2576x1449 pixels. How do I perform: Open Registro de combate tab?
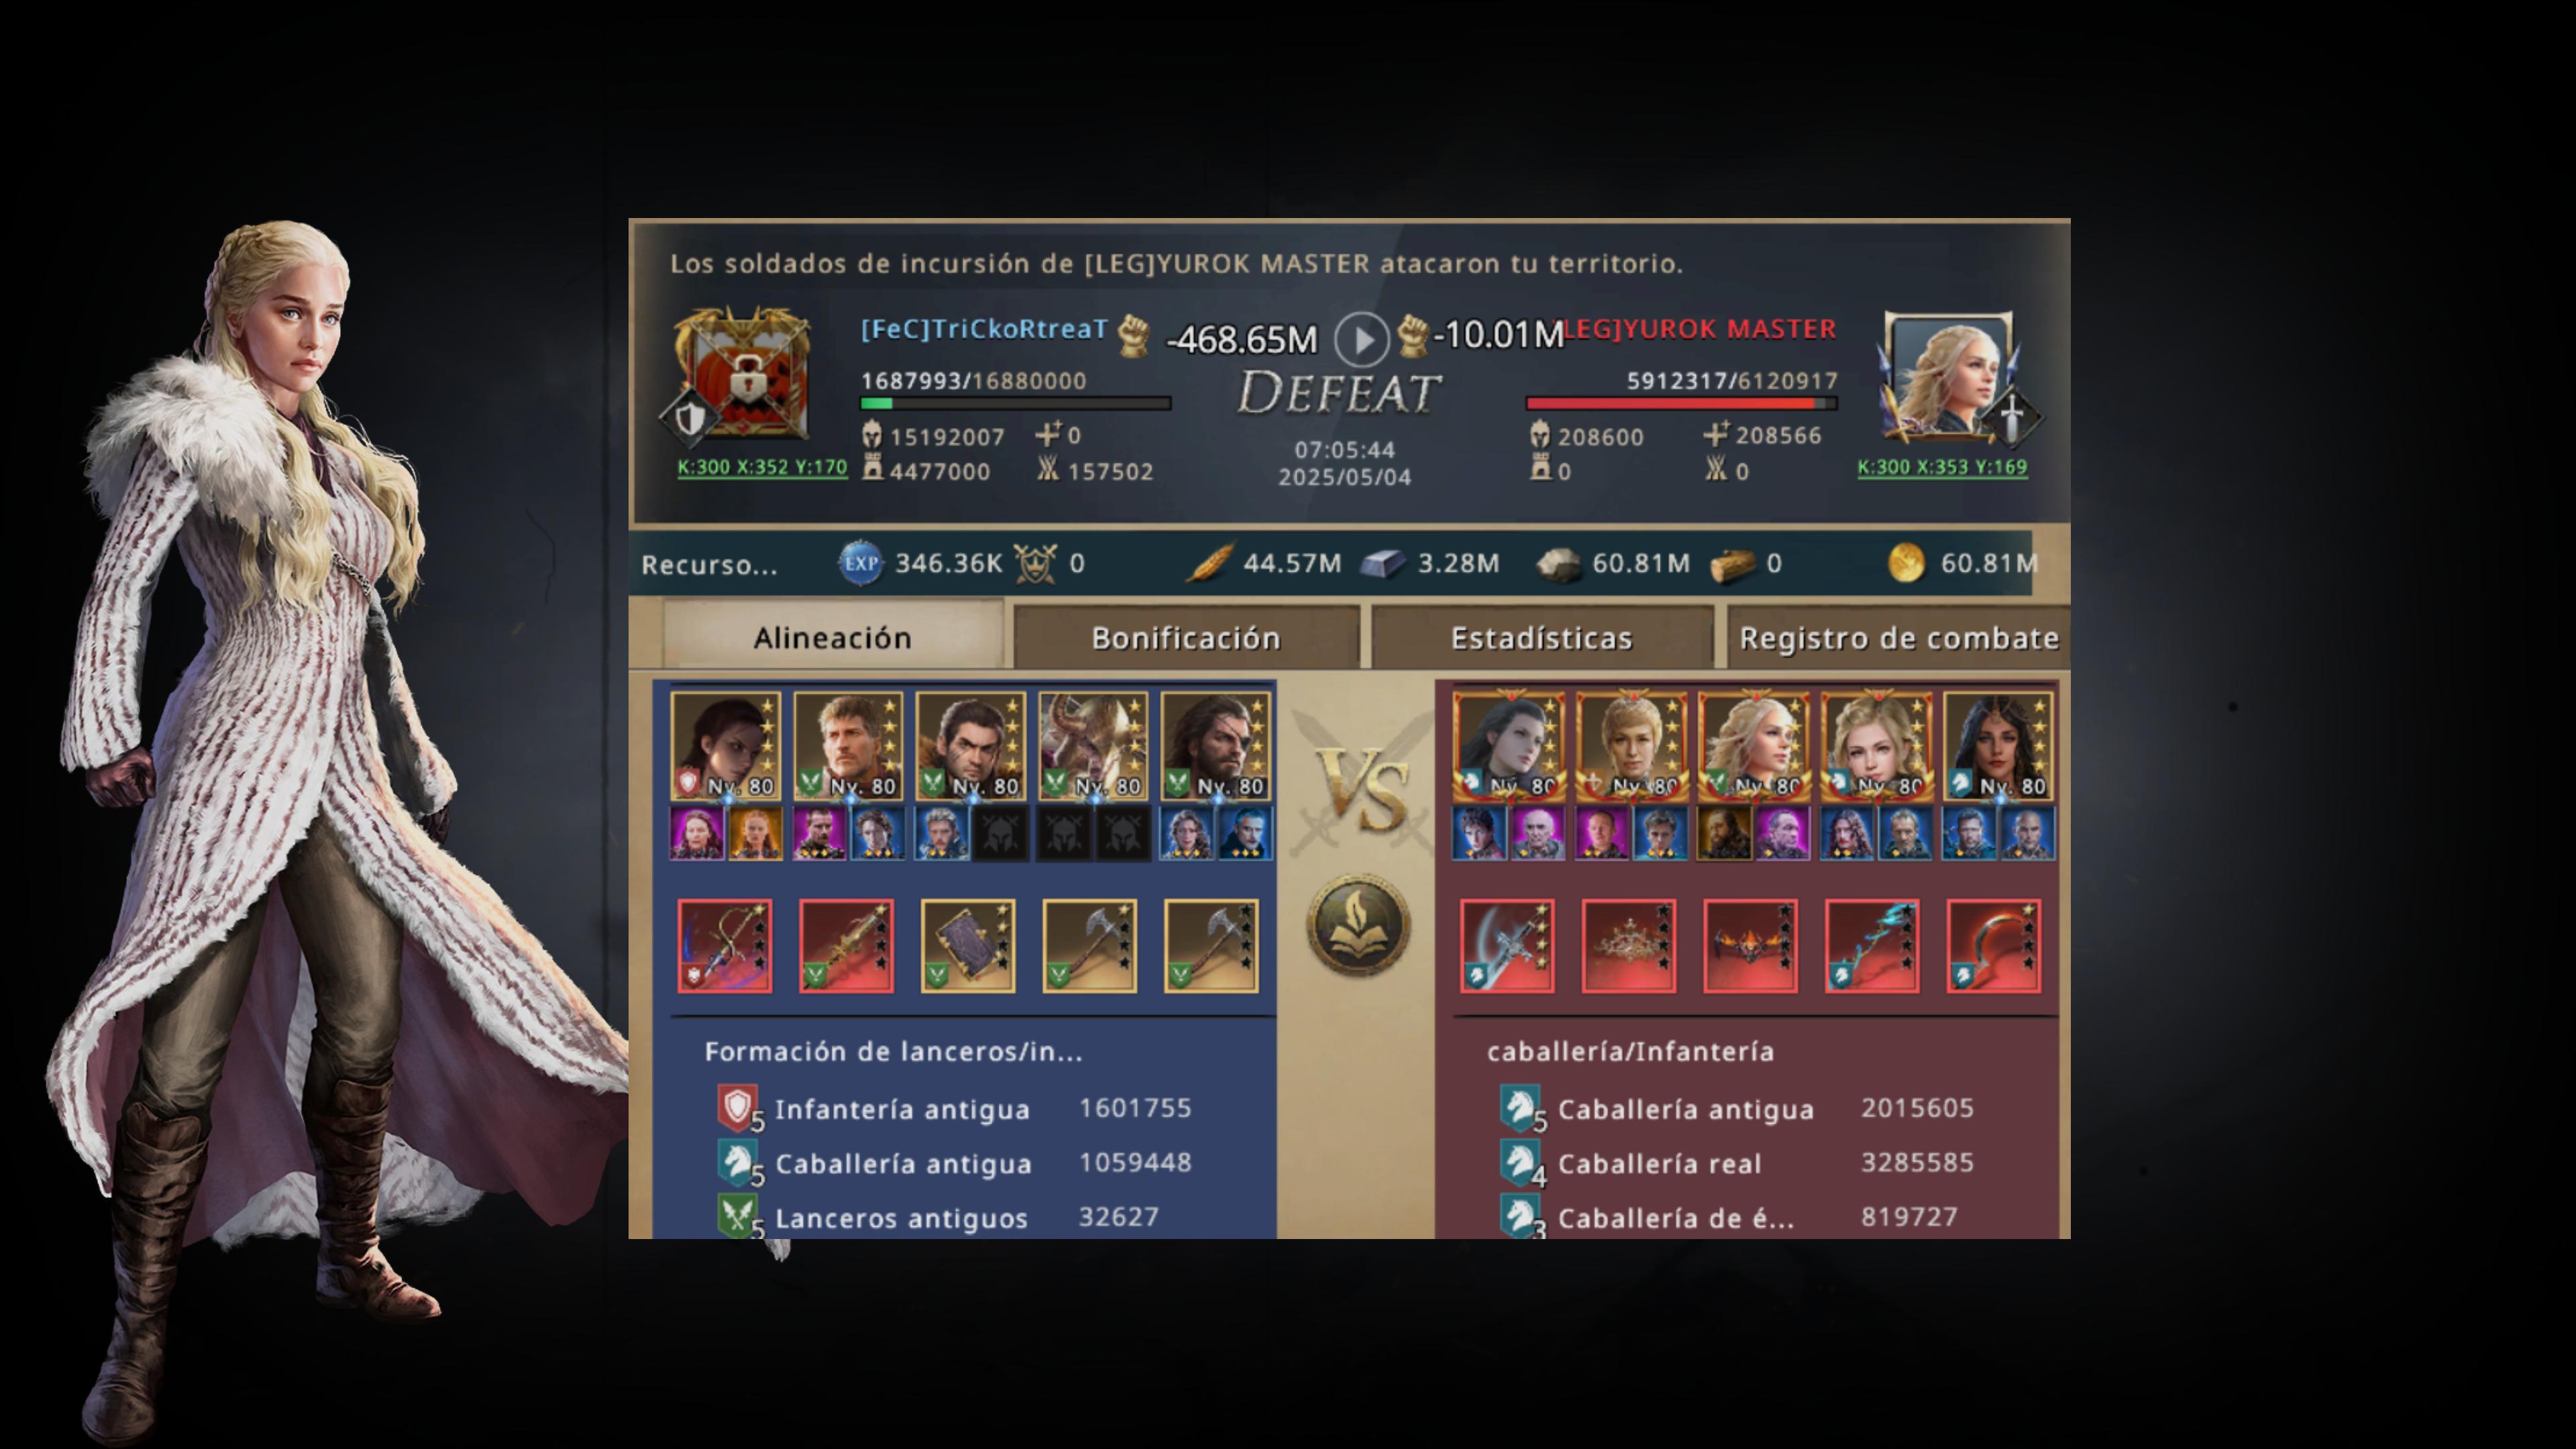point(1898,638)
